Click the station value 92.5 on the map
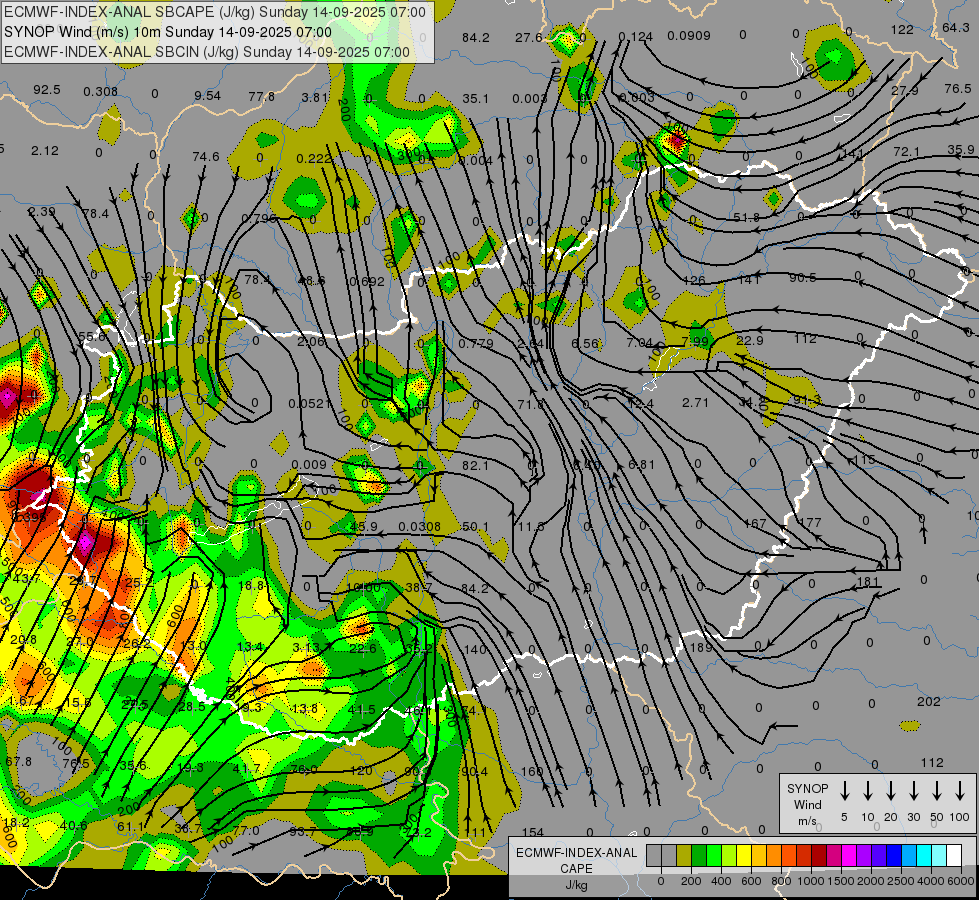The image size is (979, 900). [x=47, y=89]
